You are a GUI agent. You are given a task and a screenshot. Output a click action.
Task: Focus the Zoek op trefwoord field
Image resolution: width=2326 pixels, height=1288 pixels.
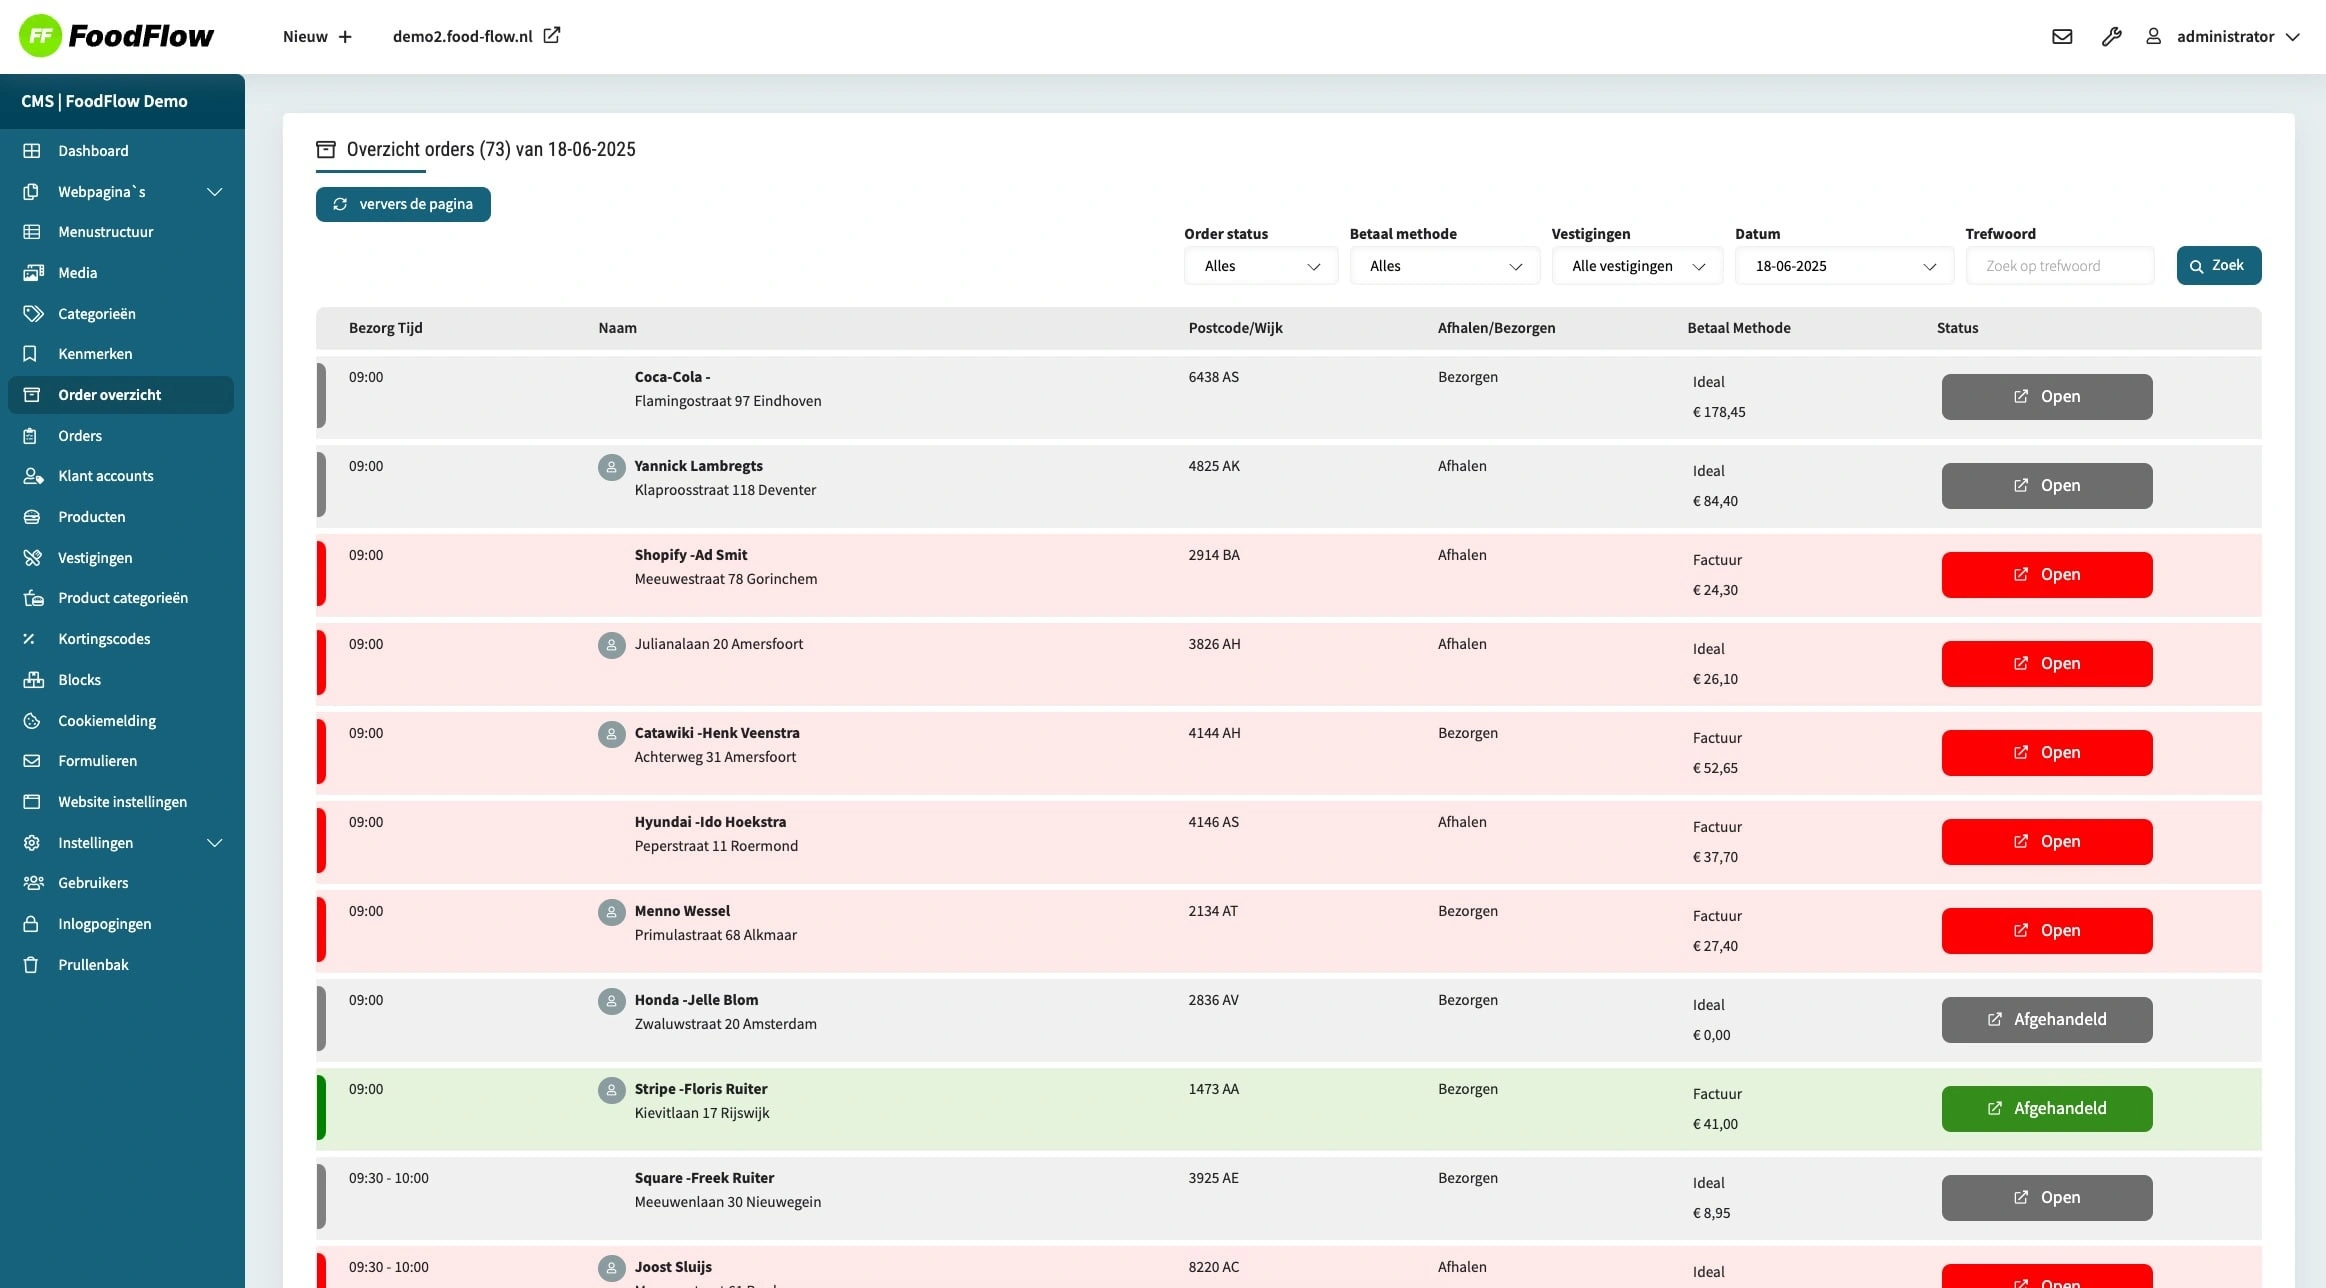(2059, 266)
